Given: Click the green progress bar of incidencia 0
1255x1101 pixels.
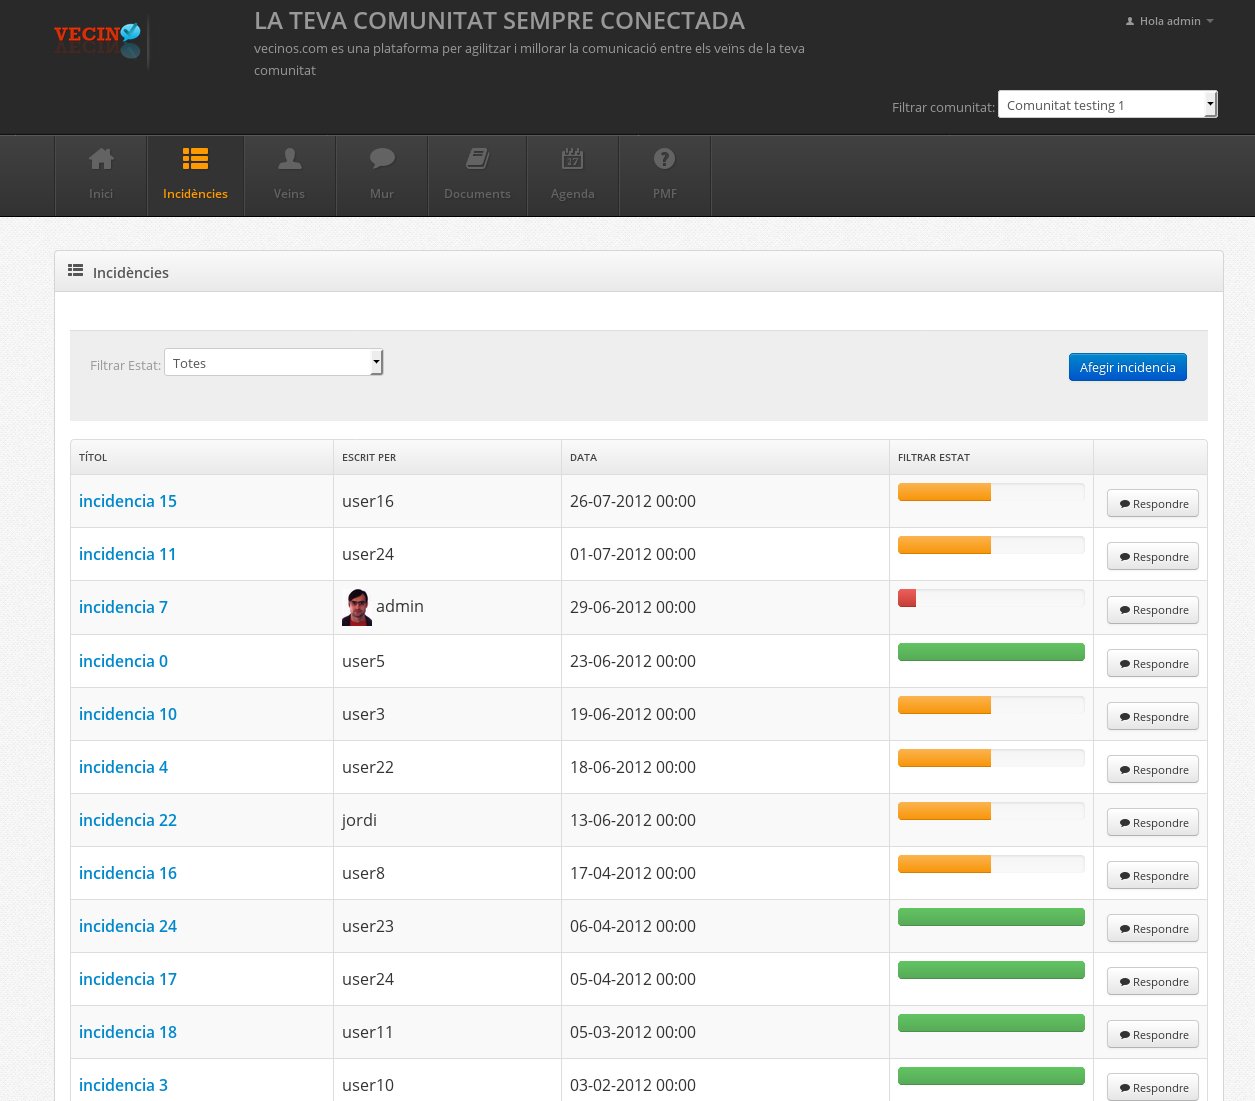Looking at the screenshot, I should point(991,652).
